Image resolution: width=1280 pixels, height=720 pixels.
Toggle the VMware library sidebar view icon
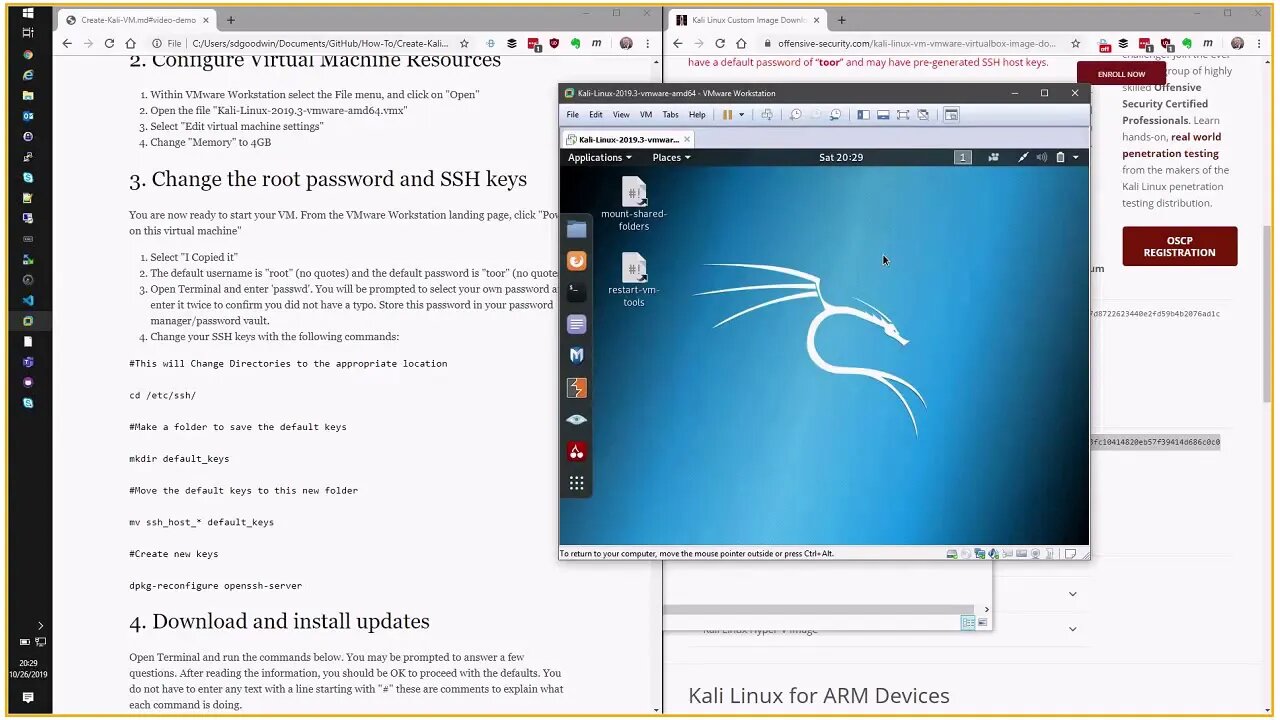864,115
